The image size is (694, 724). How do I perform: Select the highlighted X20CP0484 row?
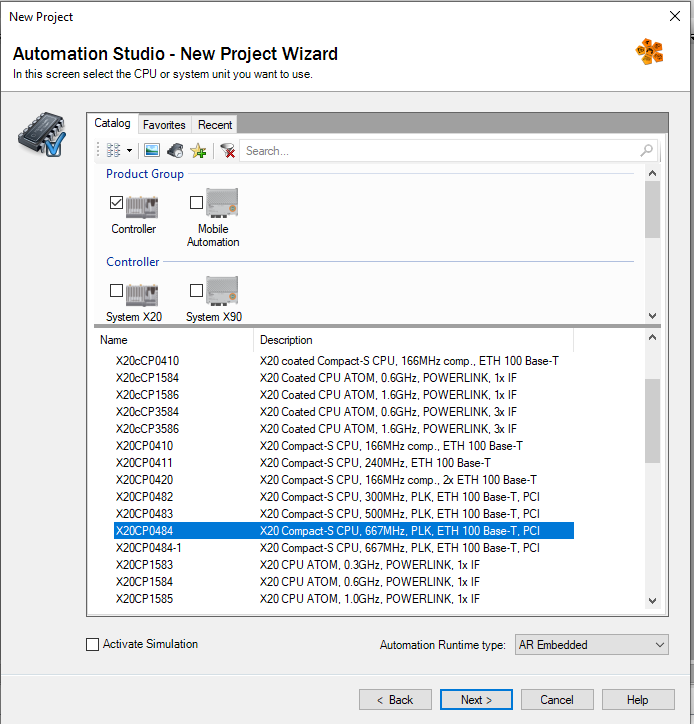(x=344, y=531)
